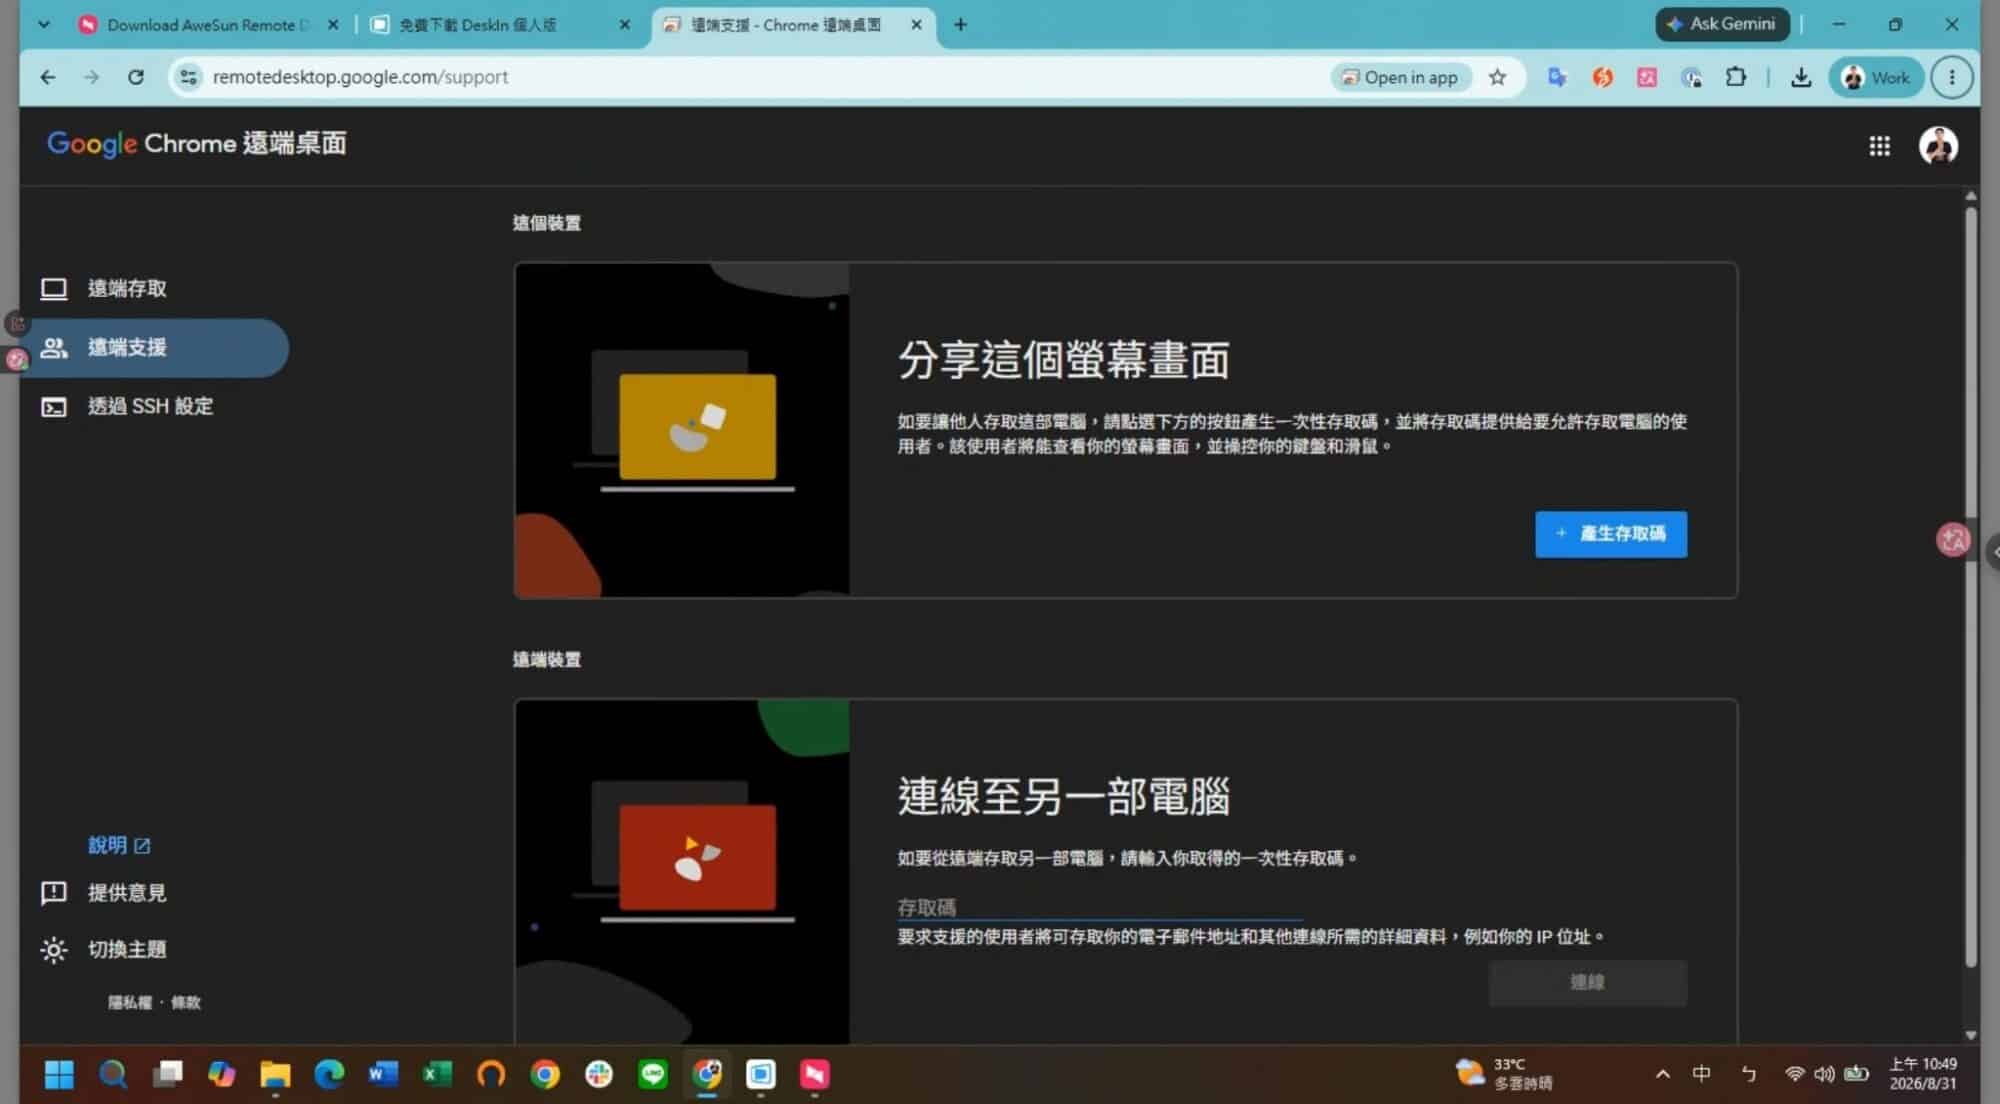Select 遠端支援 sidebar item
The image size is (2000, 1104).
[x=153, y=348]
